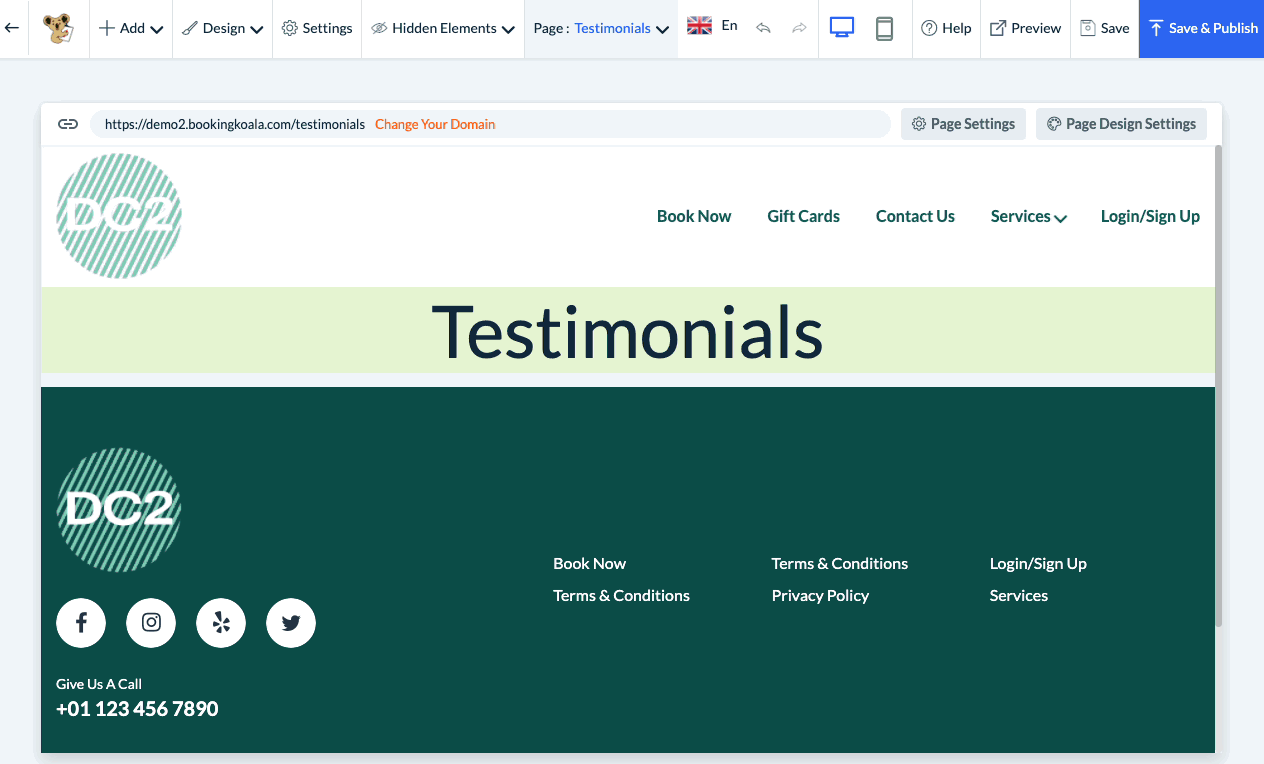Open the Help menu

[x=946, y=28]
